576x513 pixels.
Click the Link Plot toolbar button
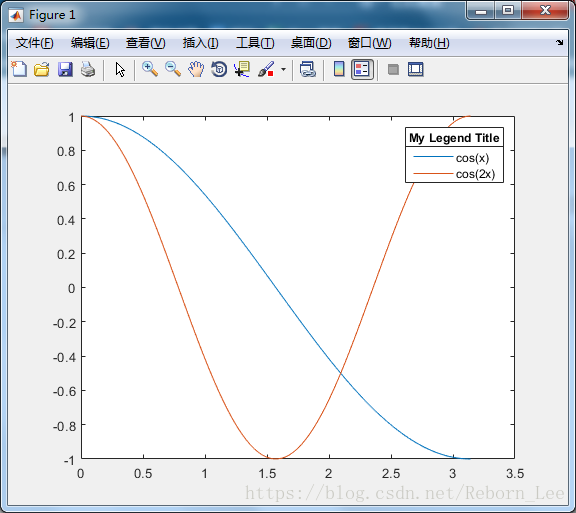tap(307, 69)
